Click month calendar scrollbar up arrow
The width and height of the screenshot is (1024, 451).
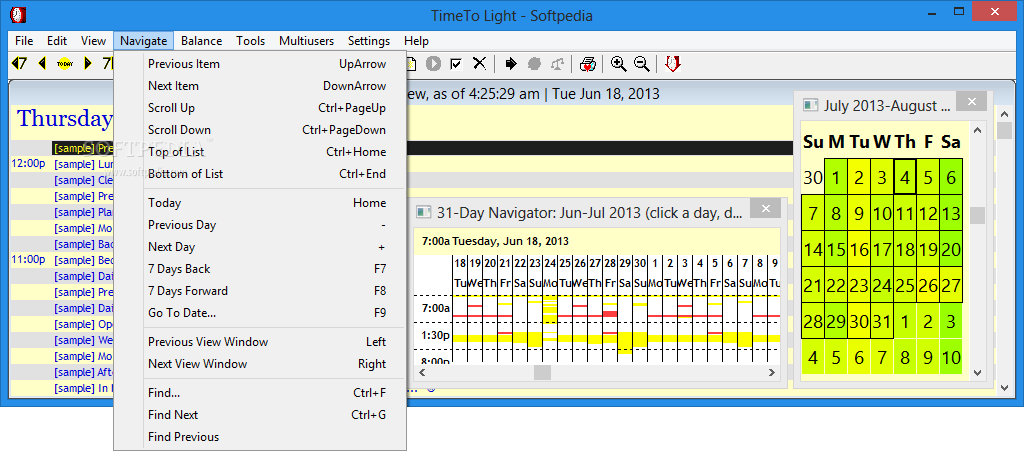pos(978,130)
